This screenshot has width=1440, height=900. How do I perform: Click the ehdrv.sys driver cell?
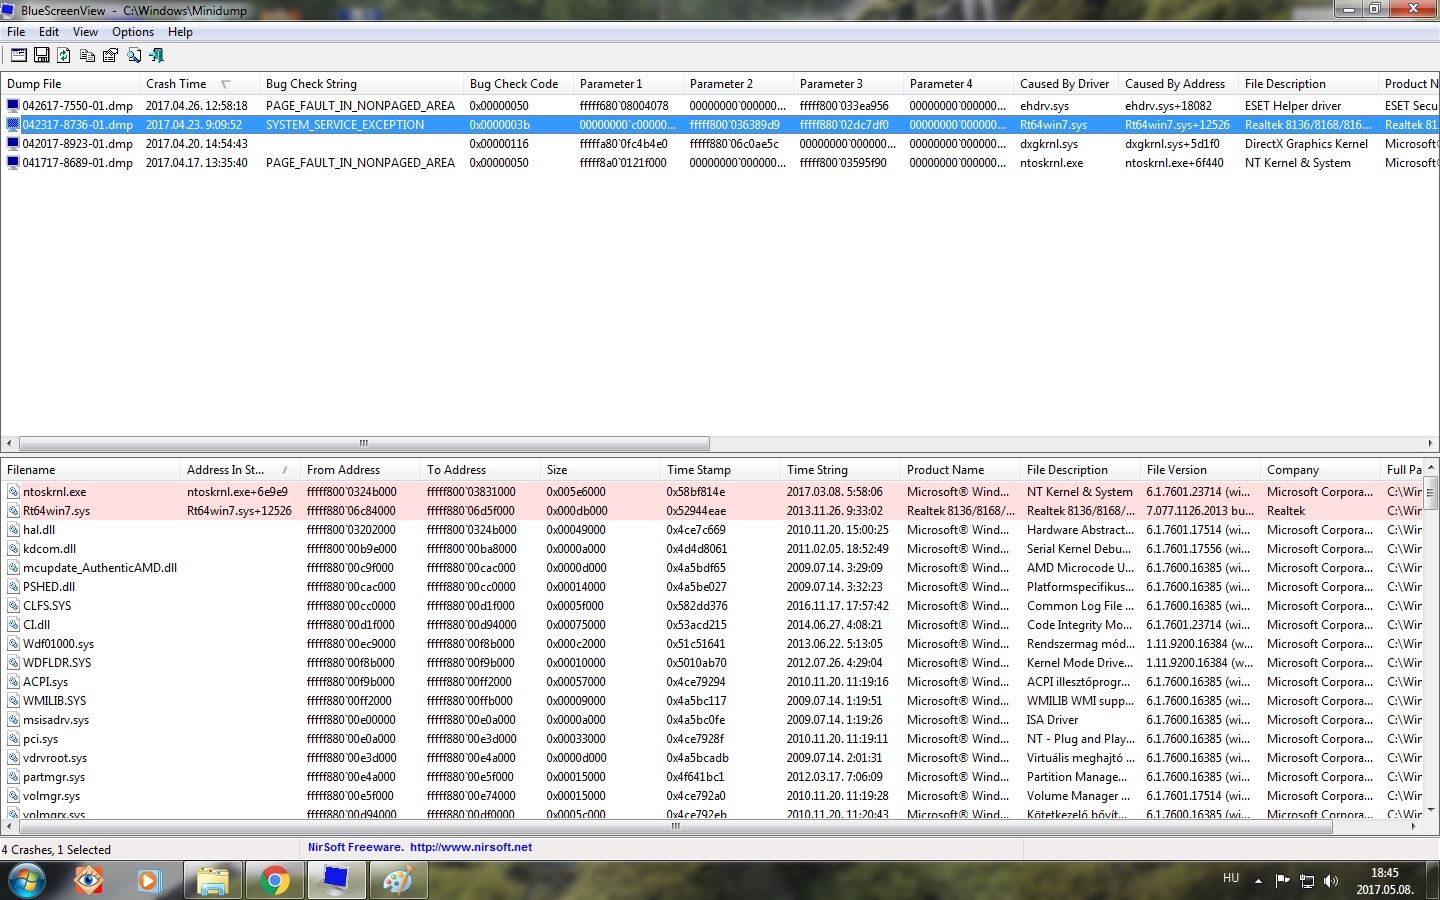pyautogui.click(x=1044, y=105)
